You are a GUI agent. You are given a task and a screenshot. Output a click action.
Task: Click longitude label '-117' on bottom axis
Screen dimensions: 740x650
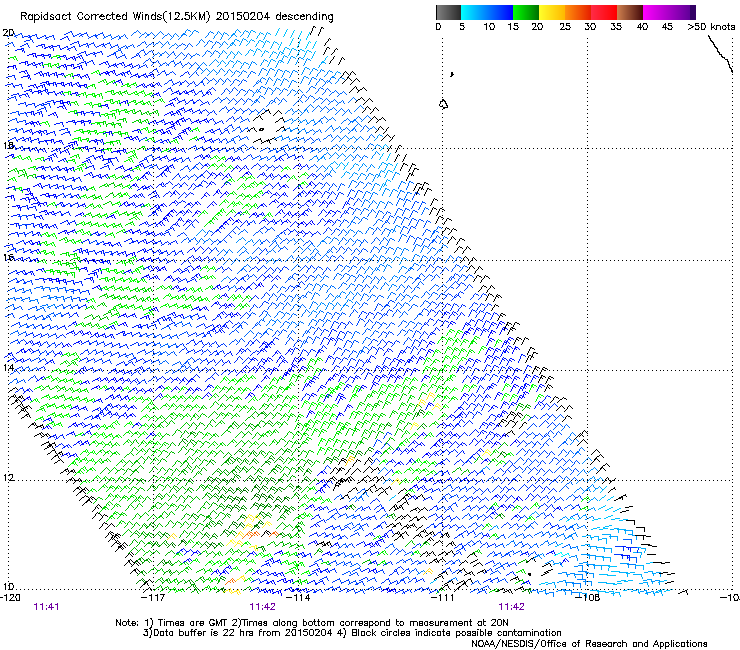[154, 598]
